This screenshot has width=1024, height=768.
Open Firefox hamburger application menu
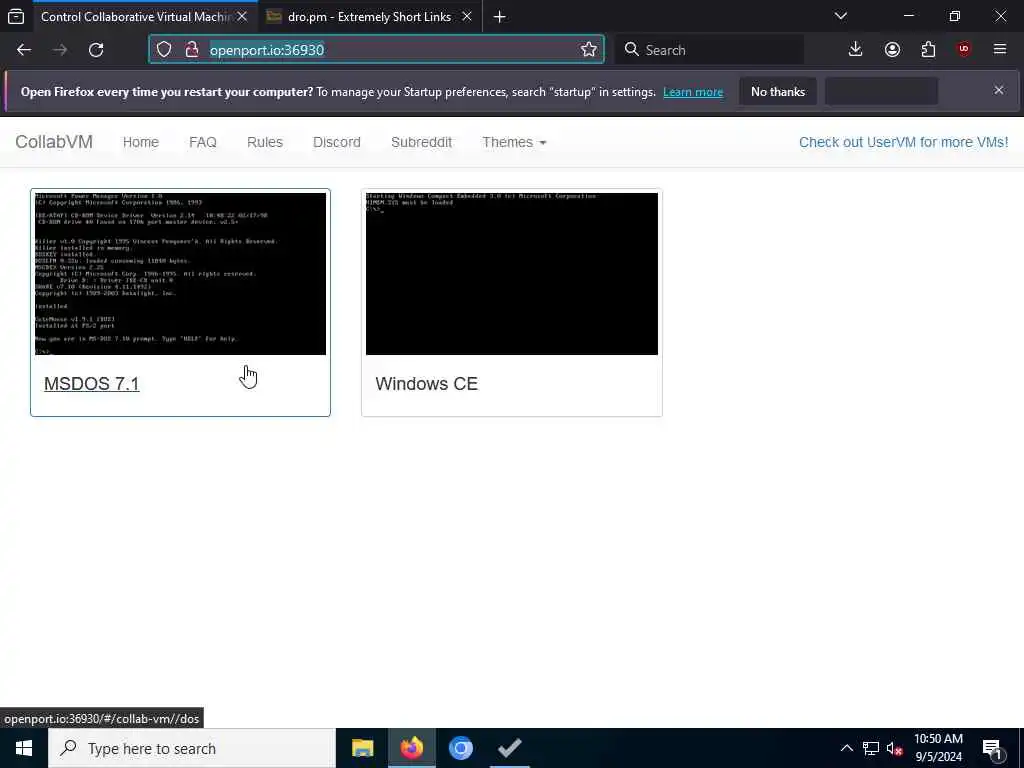tap(1000, 50)
